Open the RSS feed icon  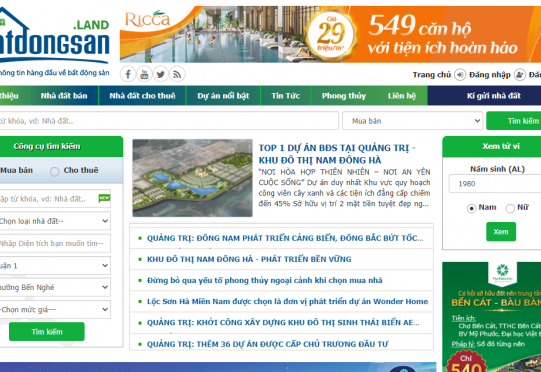click(177, 74)
